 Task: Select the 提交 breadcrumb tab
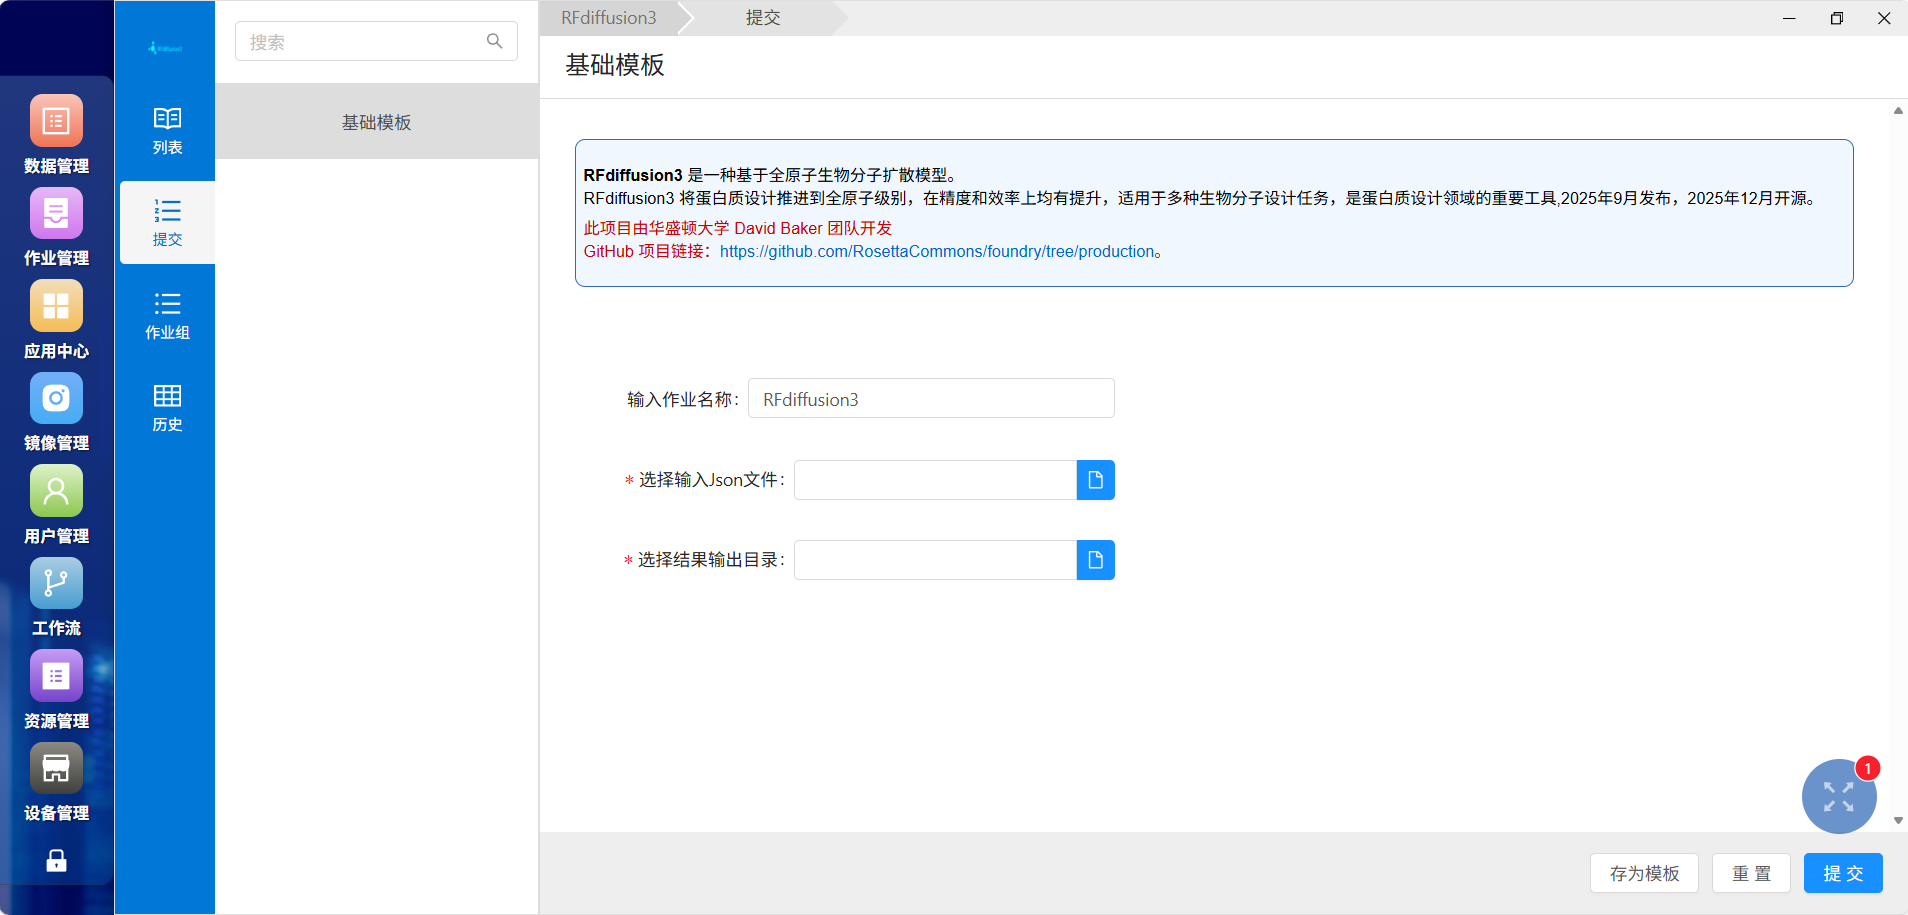(x=763, y=18)
